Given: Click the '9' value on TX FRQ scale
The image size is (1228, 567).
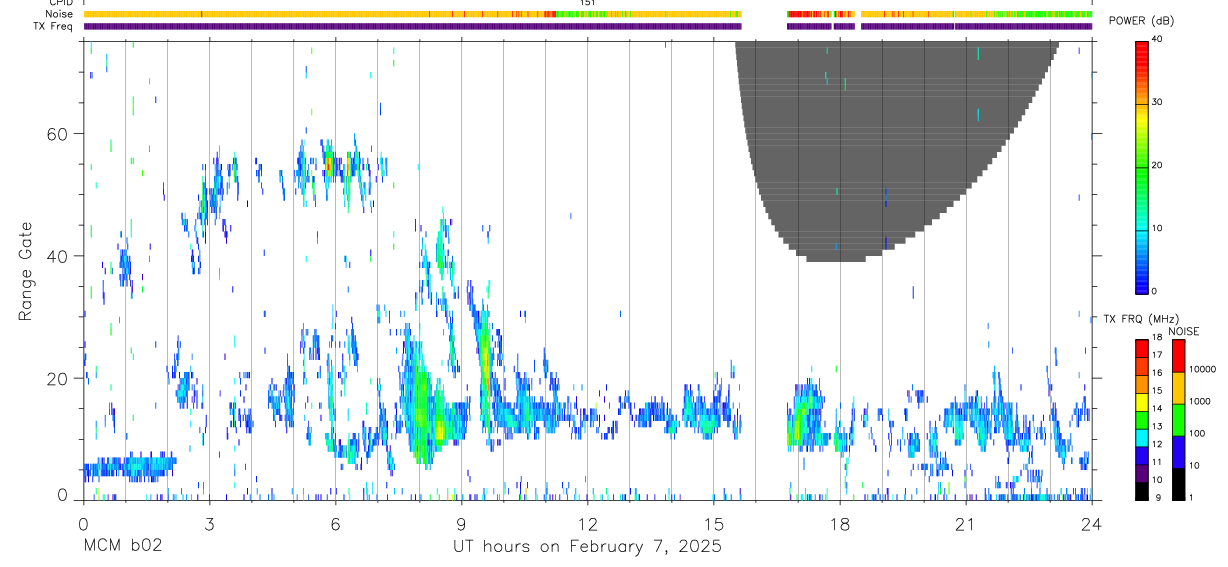Looking at the screenshot, I should coord(1158,498).
